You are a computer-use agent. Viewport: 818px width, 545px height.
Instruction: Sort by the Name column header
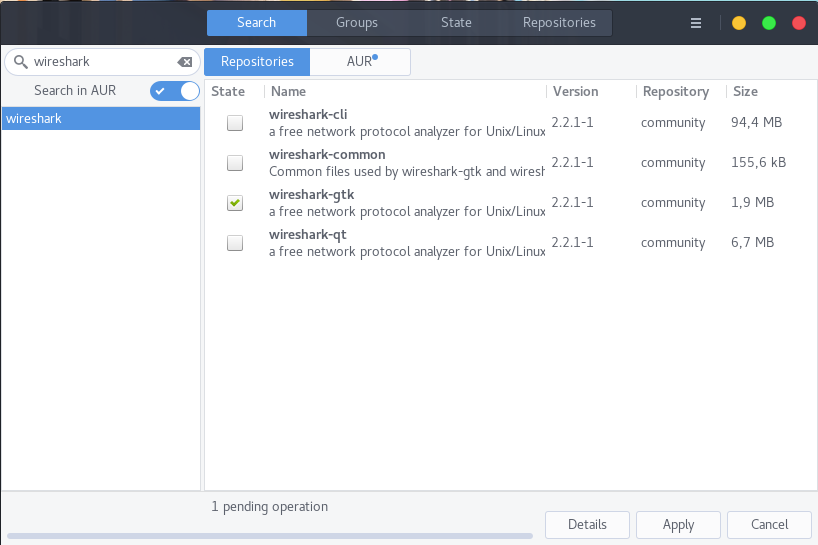(x=288, y=91)
